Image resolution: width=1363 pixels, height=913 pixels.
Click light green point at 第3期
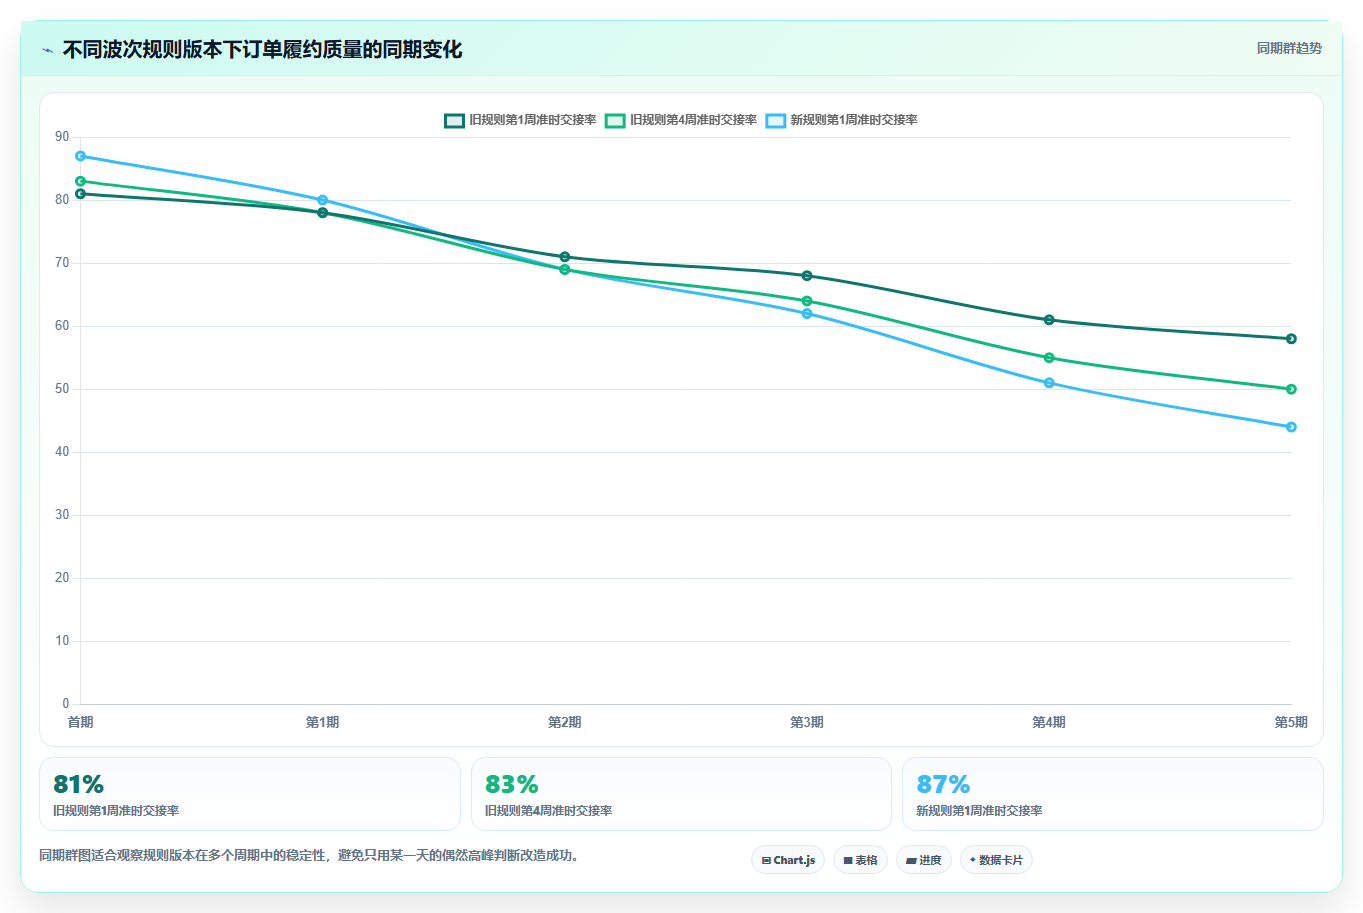(807, 301)
